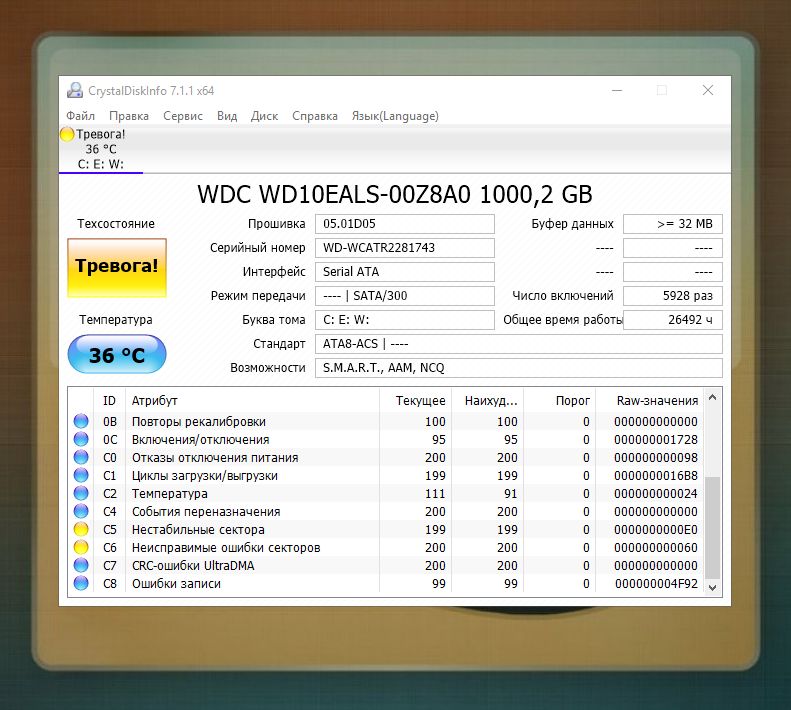Click the Наихуд... column header
The image size is (791, 710).
(x=488, y=401)
